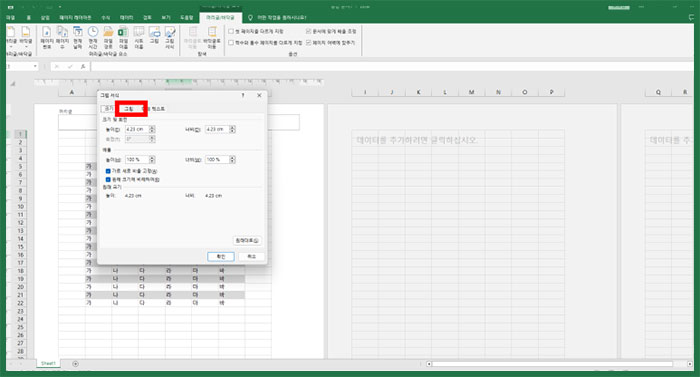Open the Help ribbon tab
Image resolution: width=700 pixels, height=377 pixels.
(187, 17)
